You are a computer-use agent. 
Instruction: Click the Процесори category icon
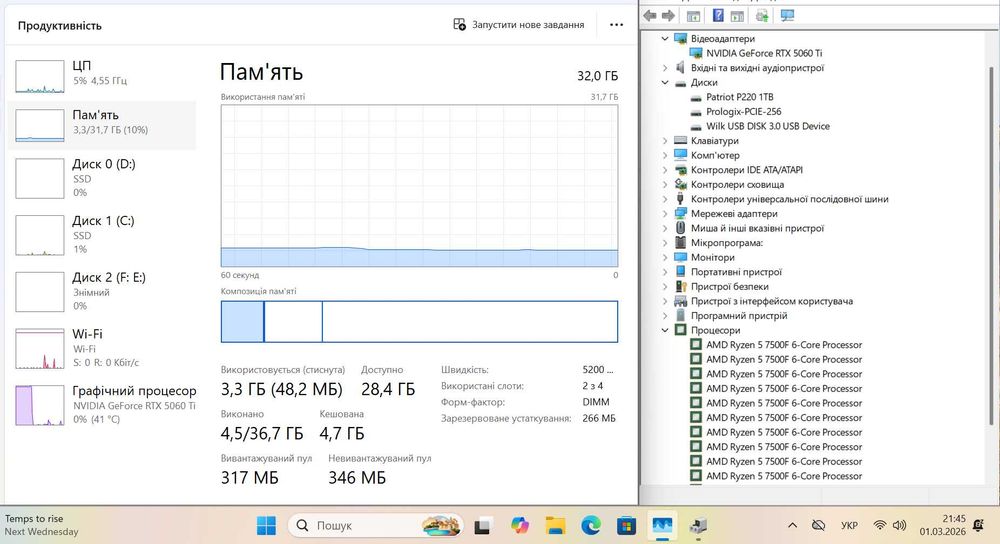(x=680, y=330)
